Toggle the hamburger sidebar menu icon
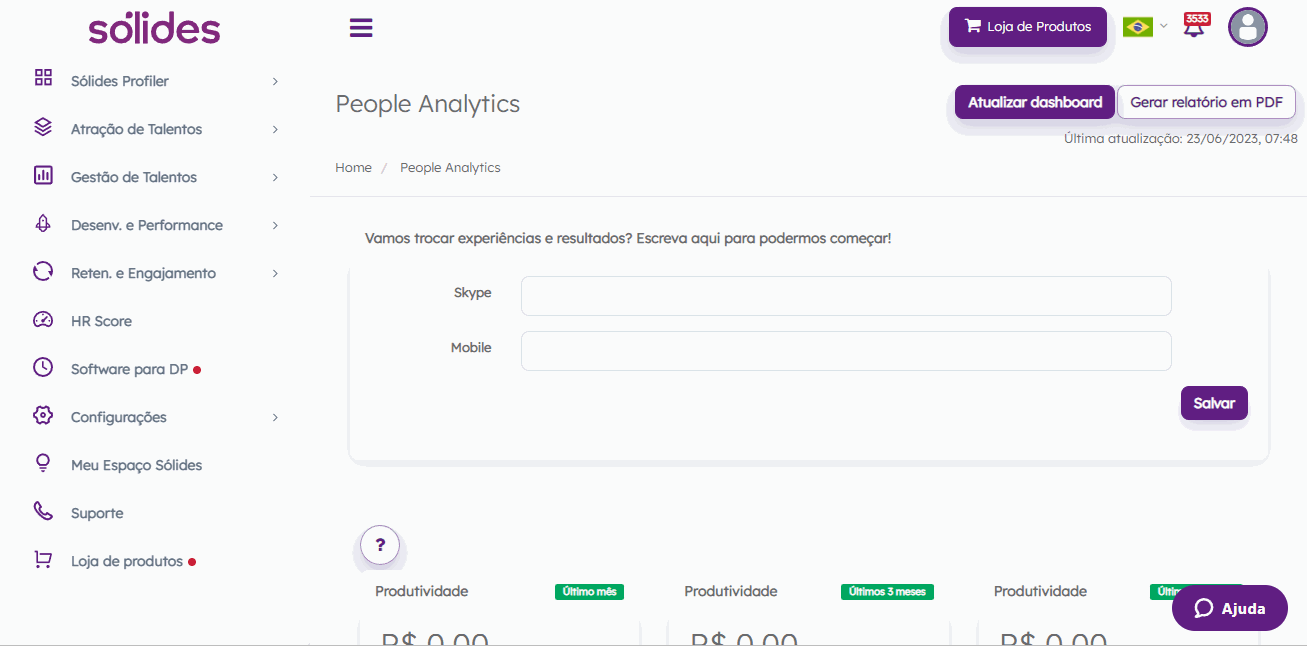The height and width of the screenshot is (646, 1307). (361, 28)
